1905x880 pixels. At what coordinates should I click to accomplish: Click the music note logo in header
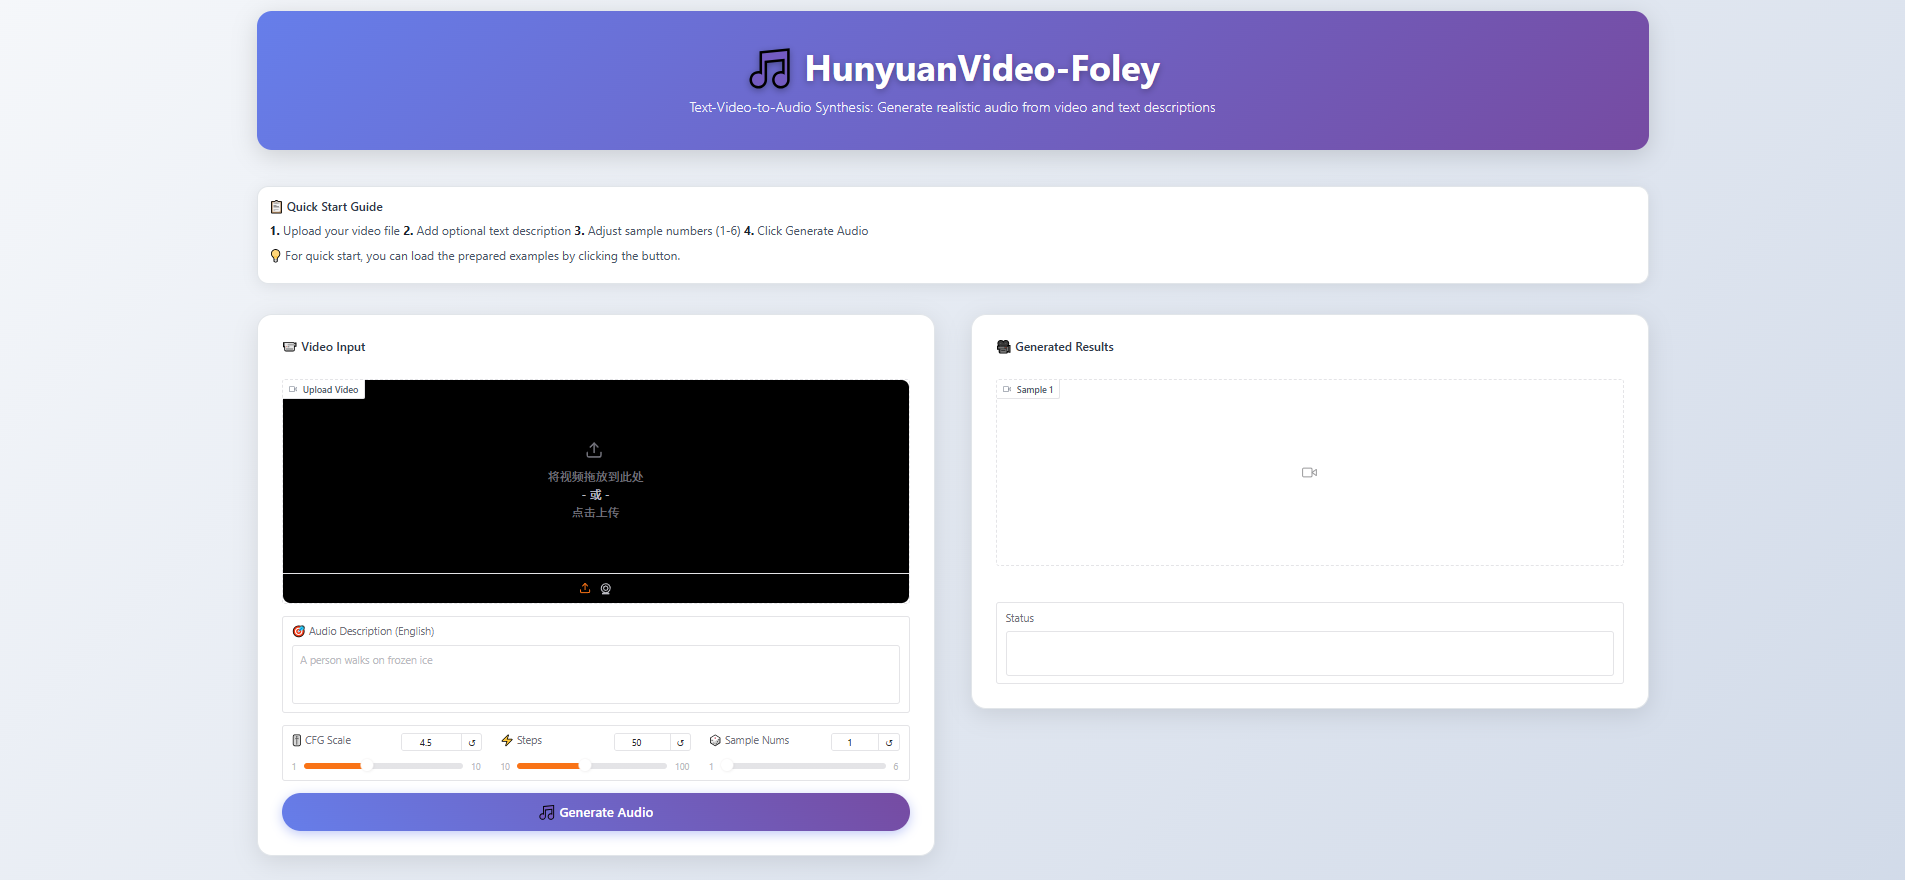pyautogui.click(x=770, y=69)
